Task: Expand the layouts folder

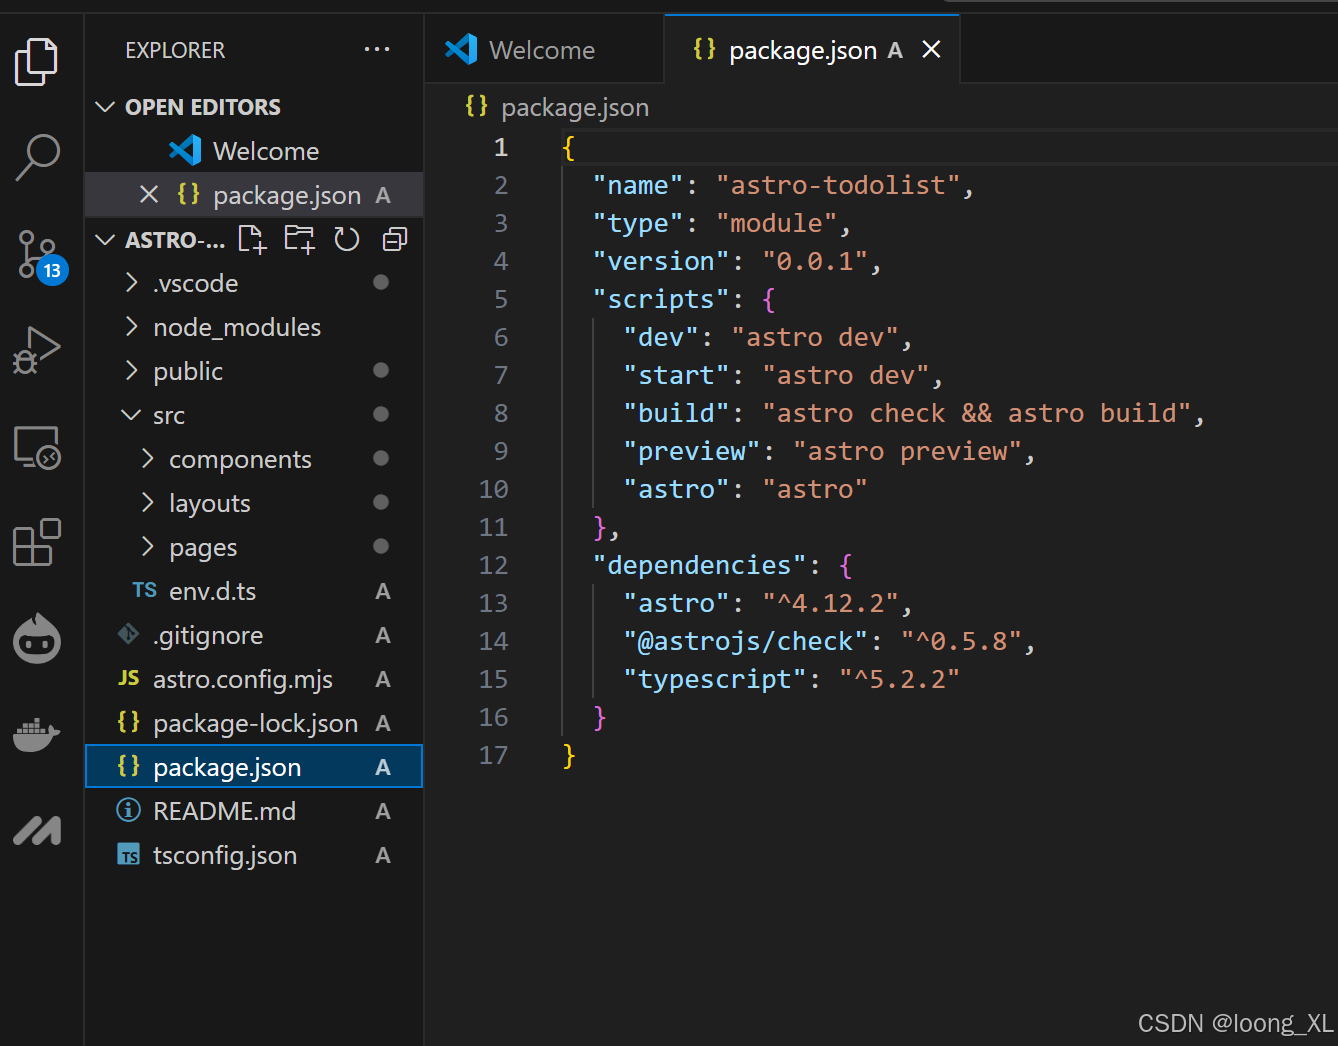Action: click(x=148, y=503)
